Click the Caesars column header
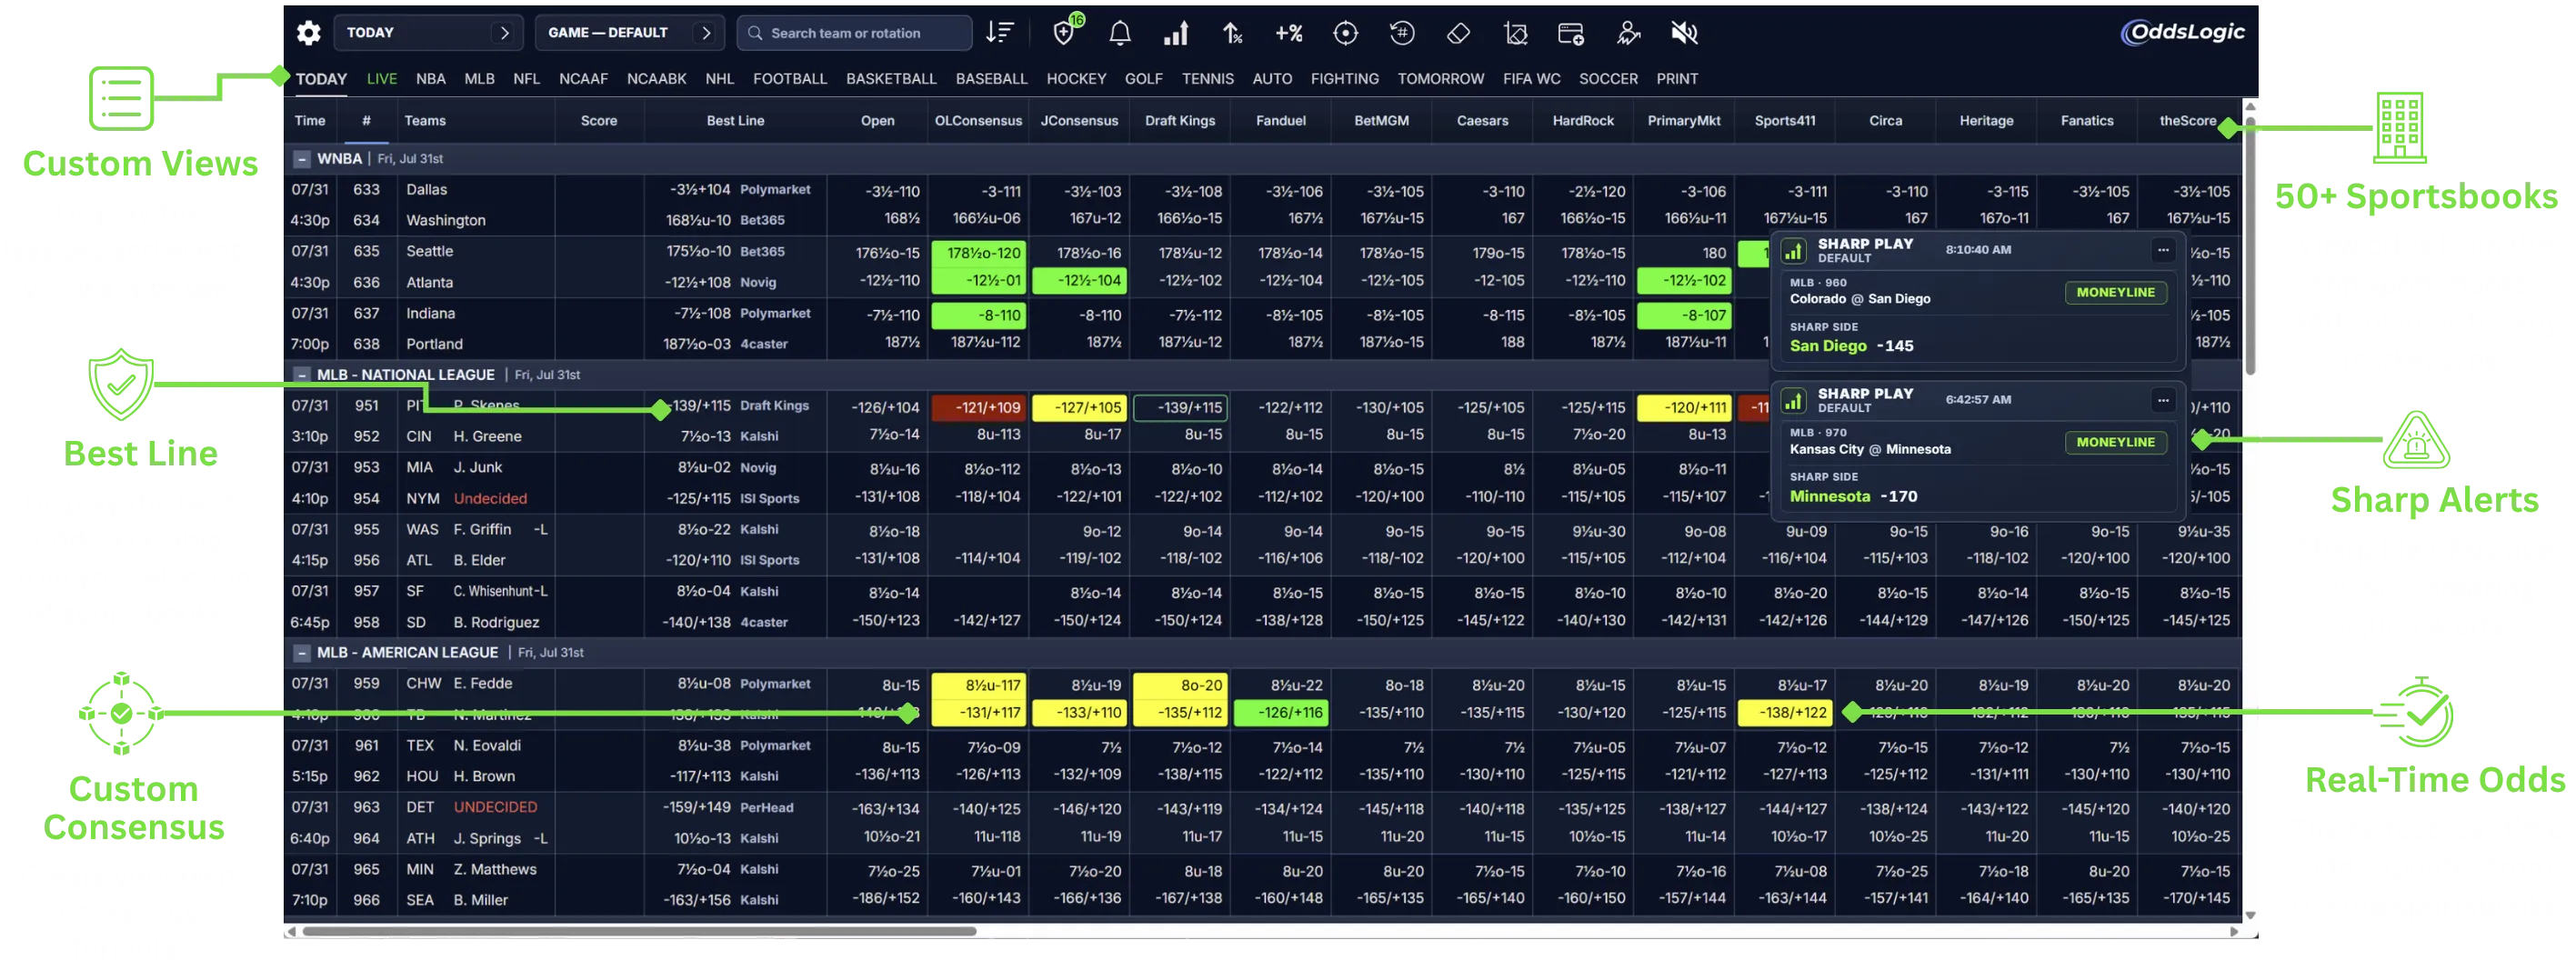The image size is (2576, 970). [x=1482, y=121]
